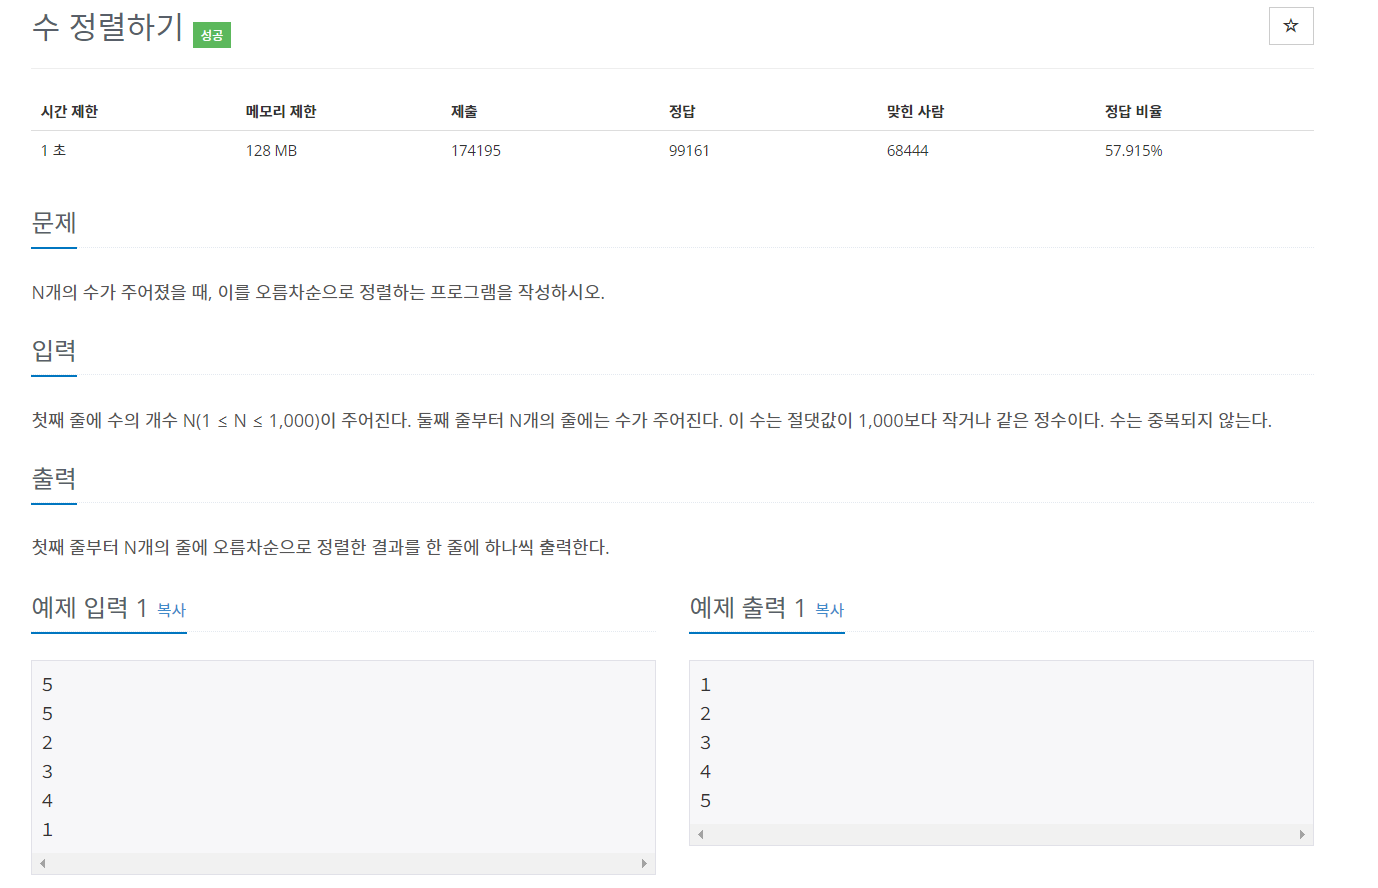
Task: Click the green 성공 badge
Action: (x=212, y=35)
